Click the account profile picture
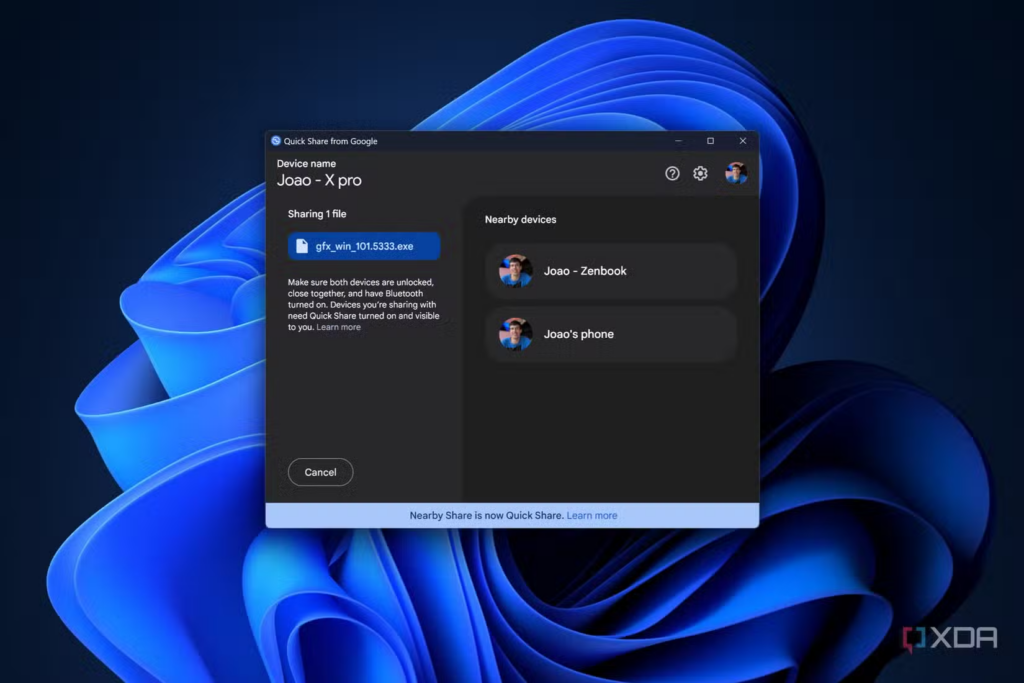The height and width of the screenshot is (683, 1024). [736, 173]
